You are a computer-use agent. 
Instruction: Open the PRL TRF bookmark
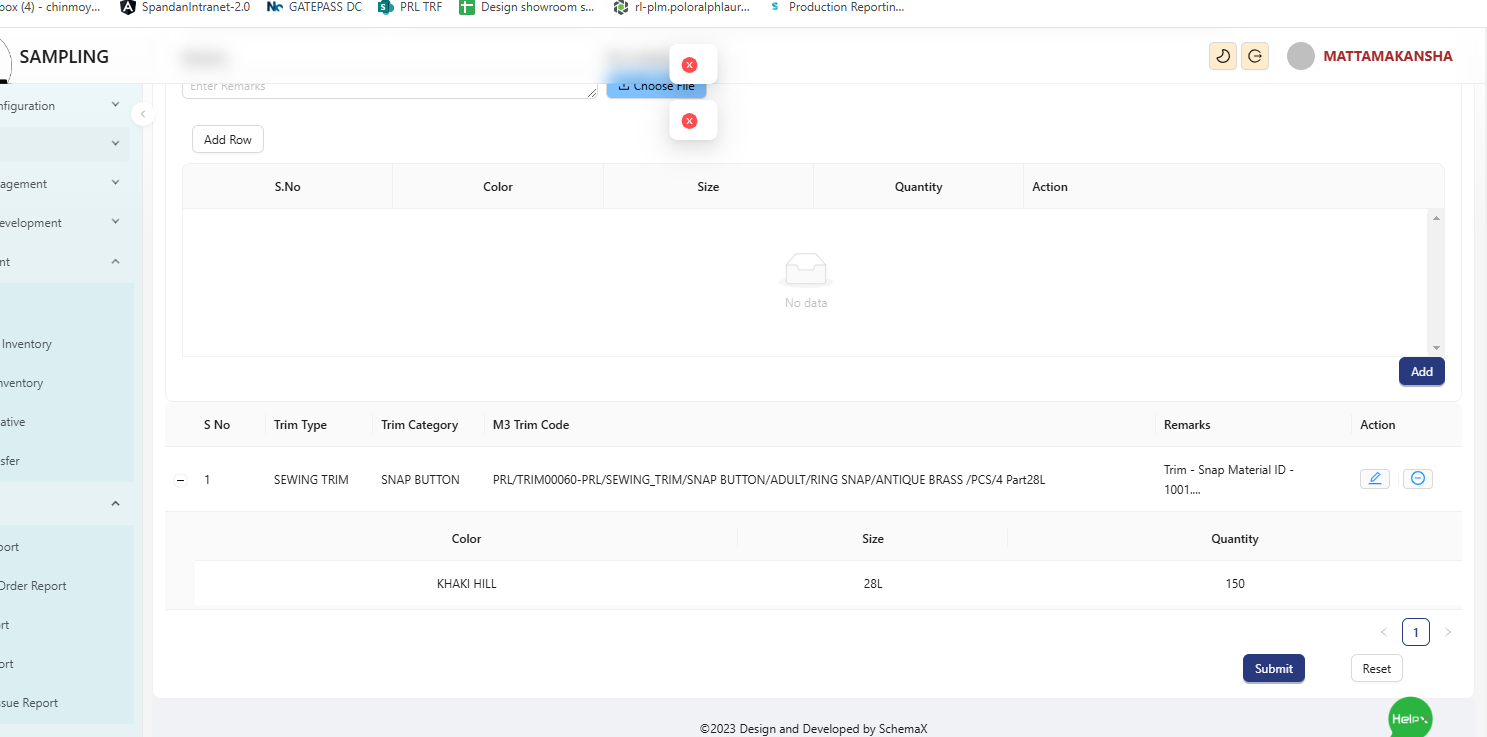point(410,7)
